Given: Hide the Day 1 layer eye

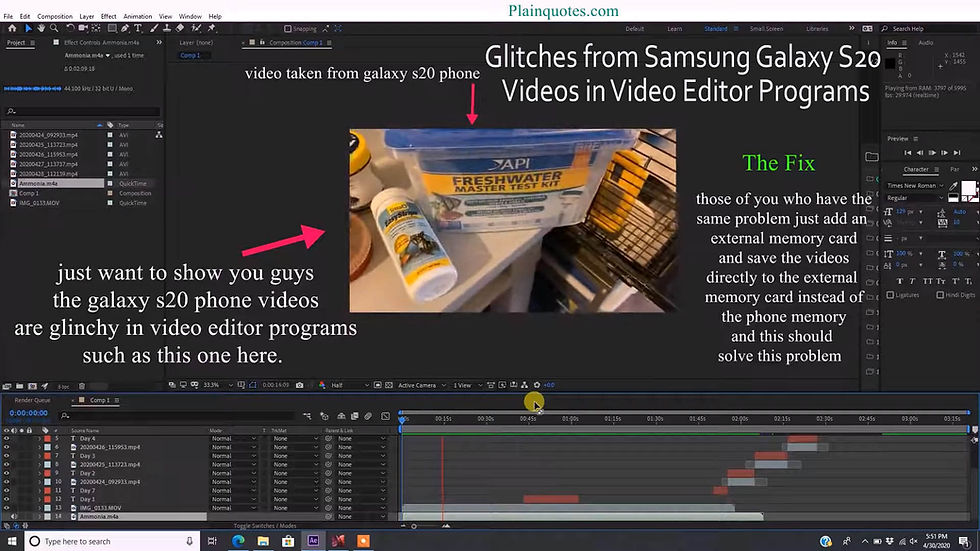Looking at the screenshot, I should [x=7, y=499].
